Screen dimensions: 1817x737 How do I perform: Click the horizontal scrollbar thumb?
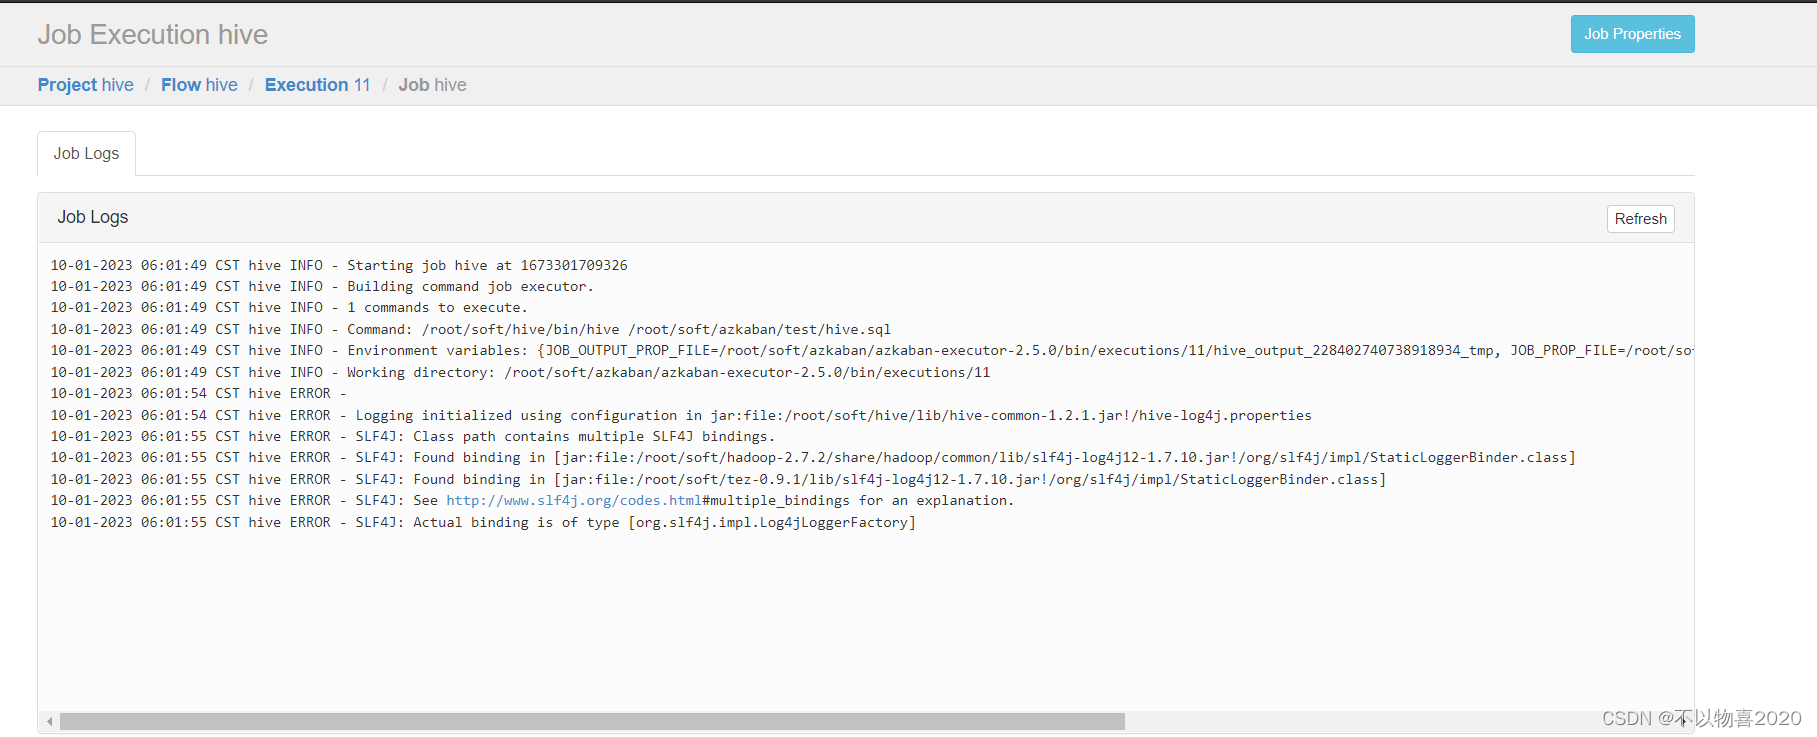(x=592, y=721)
